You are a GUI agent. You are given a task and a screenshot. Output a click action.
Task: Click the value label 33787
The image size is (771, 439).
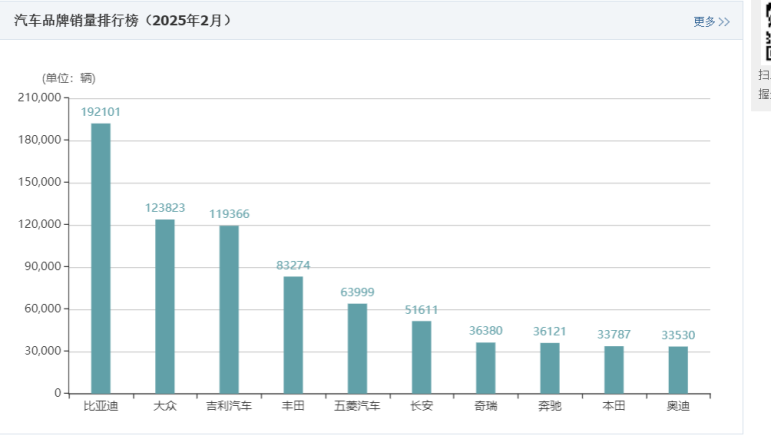click(614, 335)
